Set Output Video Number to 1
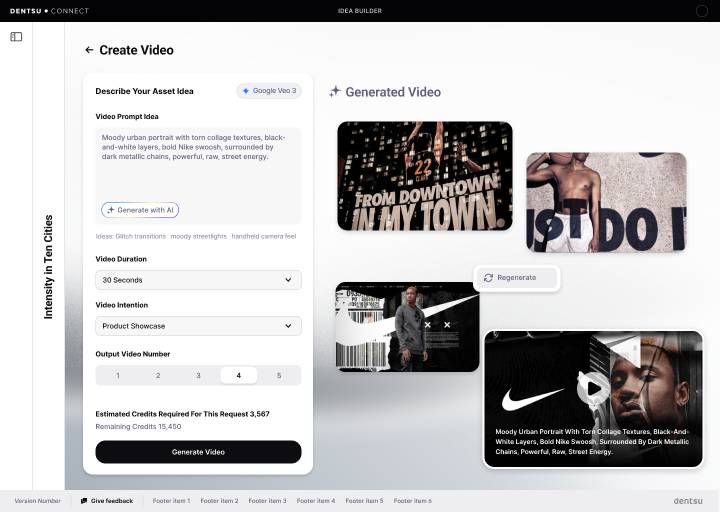This screenshot has height=512, width=720. 118,375
